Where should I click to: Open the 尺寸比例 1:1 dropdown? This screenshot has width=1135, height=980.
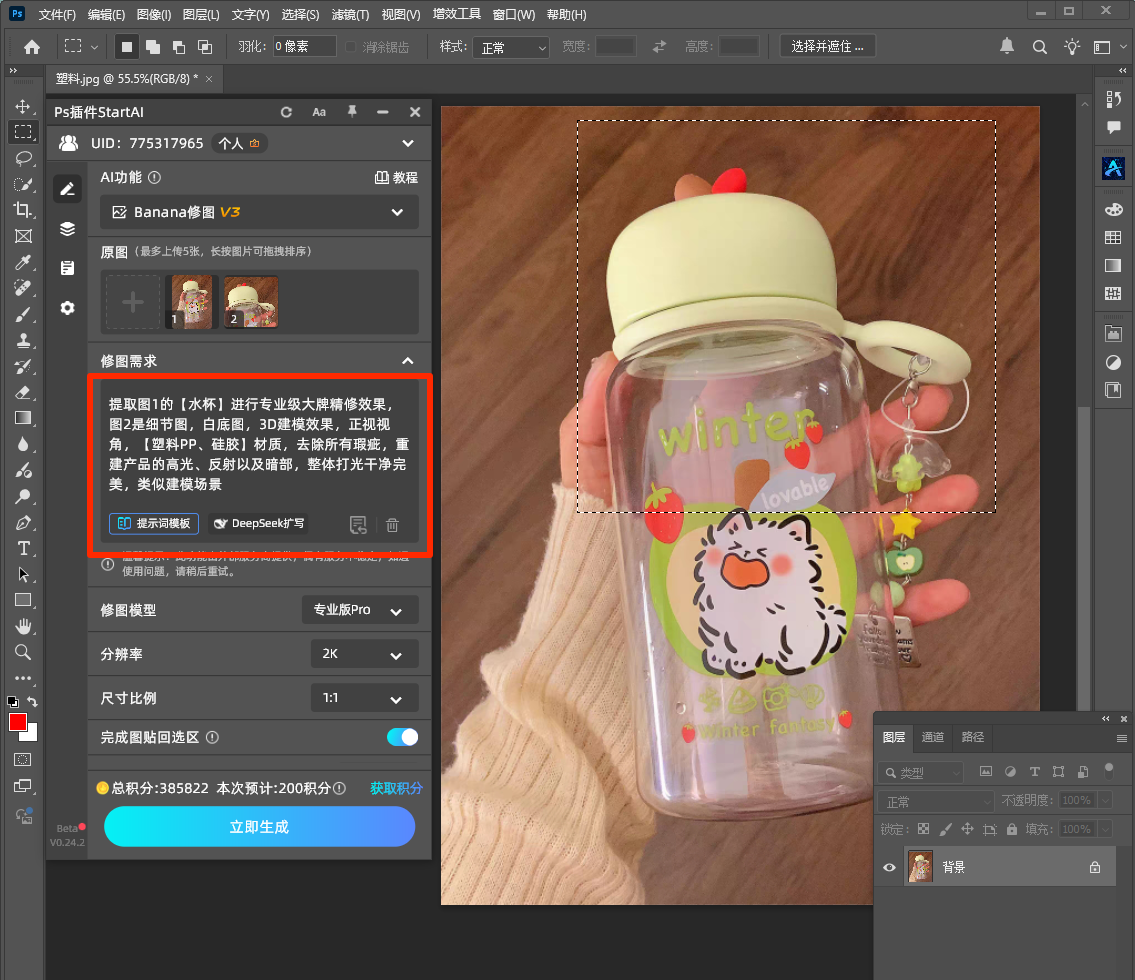tap(365, 698)
